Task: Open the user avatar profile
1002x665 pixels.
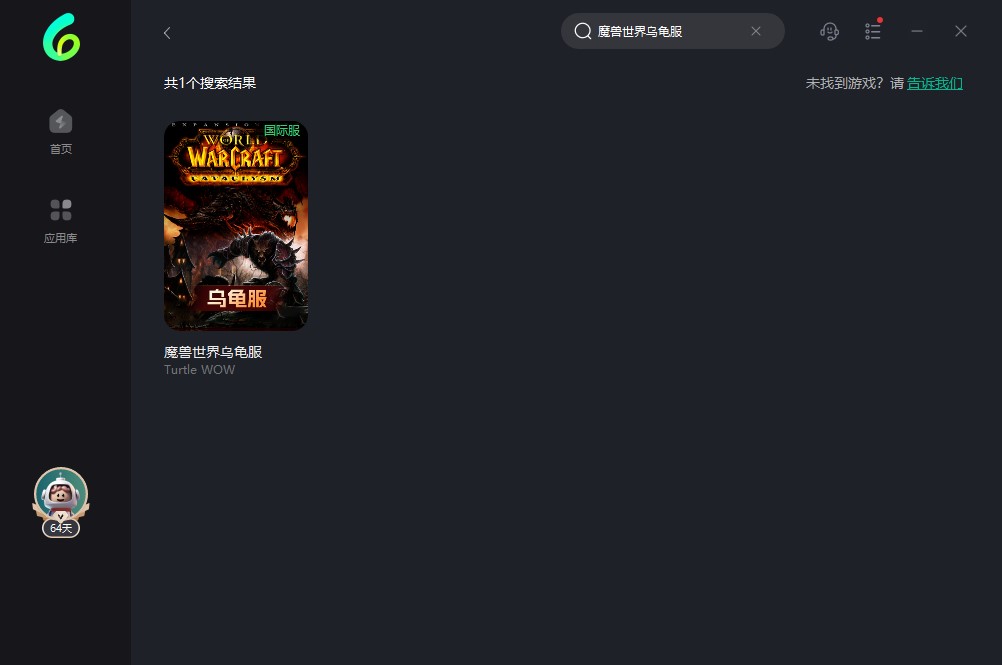Action: [x=61, y=493]
